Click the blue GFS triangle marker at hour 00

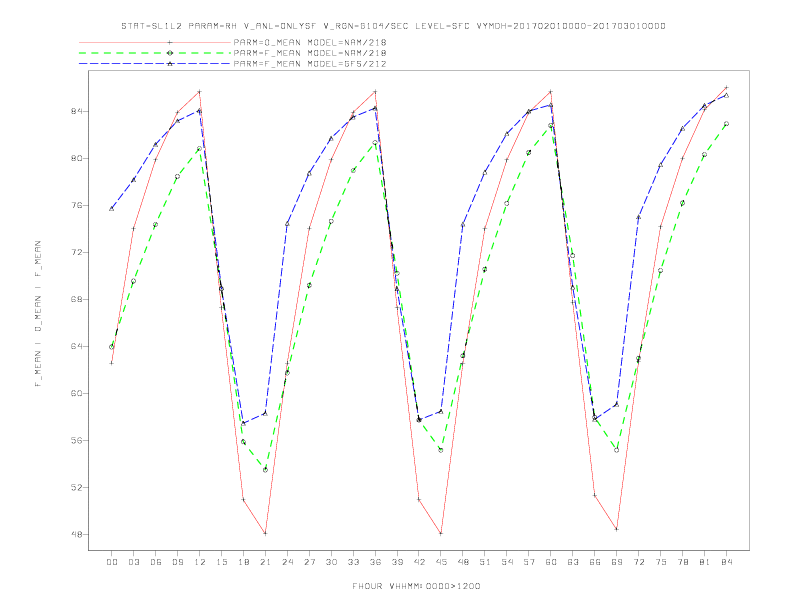[112, 209]
